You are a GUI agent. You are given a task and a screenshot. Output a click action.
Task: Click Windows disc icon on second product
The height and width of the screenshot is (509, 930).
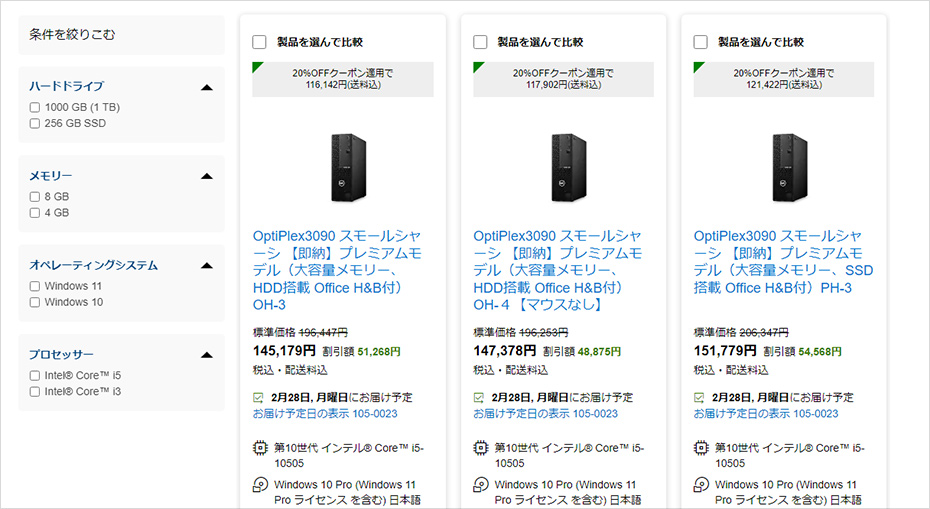click(480, 485)
